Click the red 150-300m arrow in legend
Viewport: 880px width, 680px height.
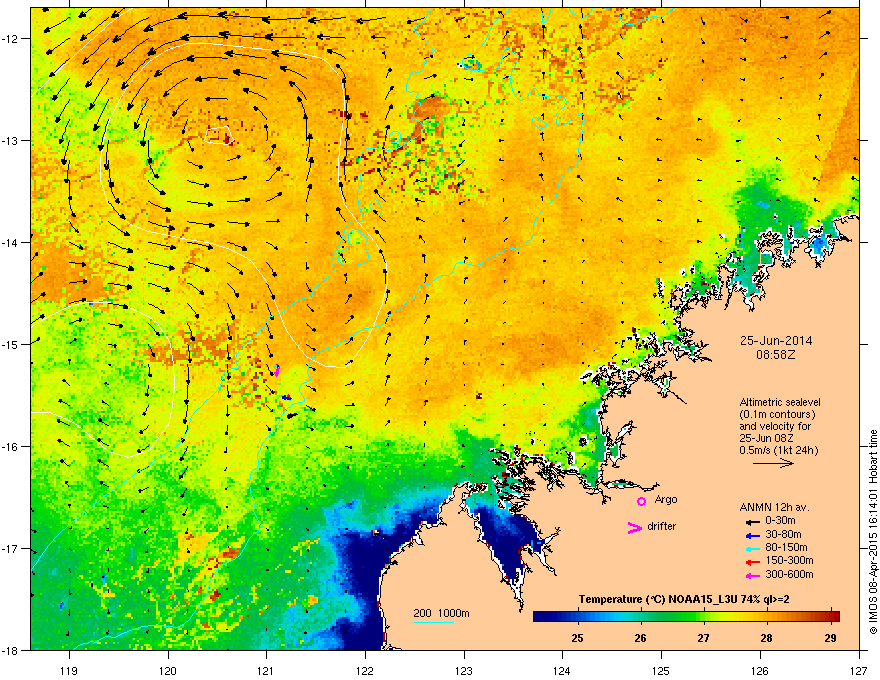pos(752,562)
